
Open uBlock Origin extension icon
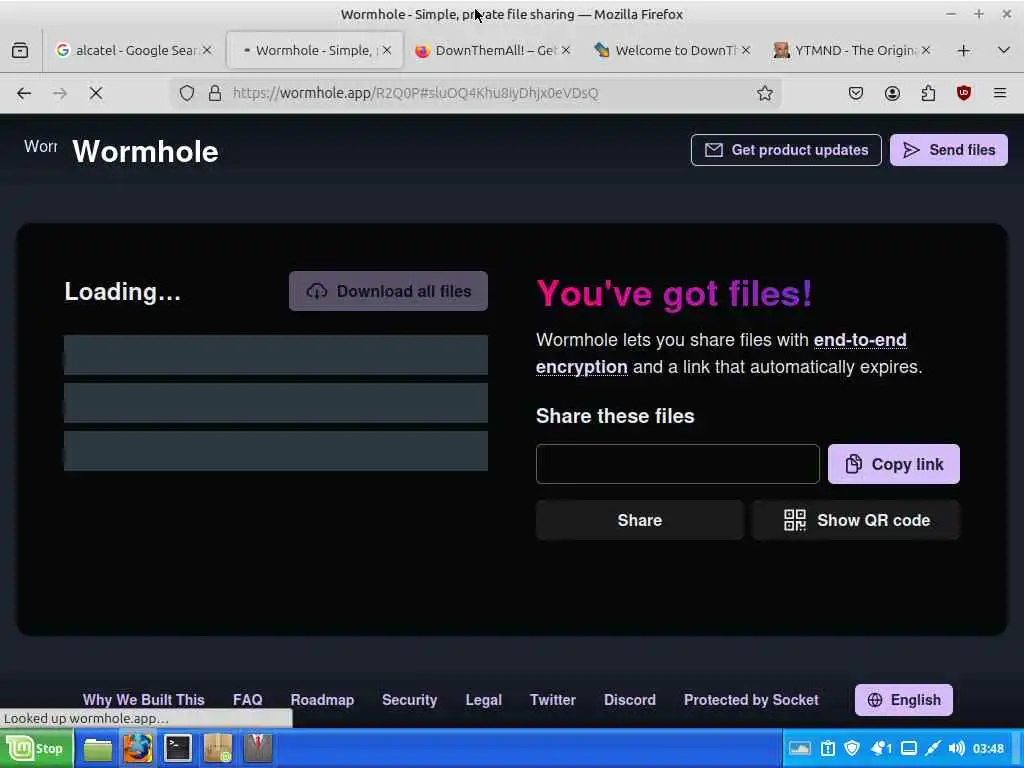click(964, 93)
